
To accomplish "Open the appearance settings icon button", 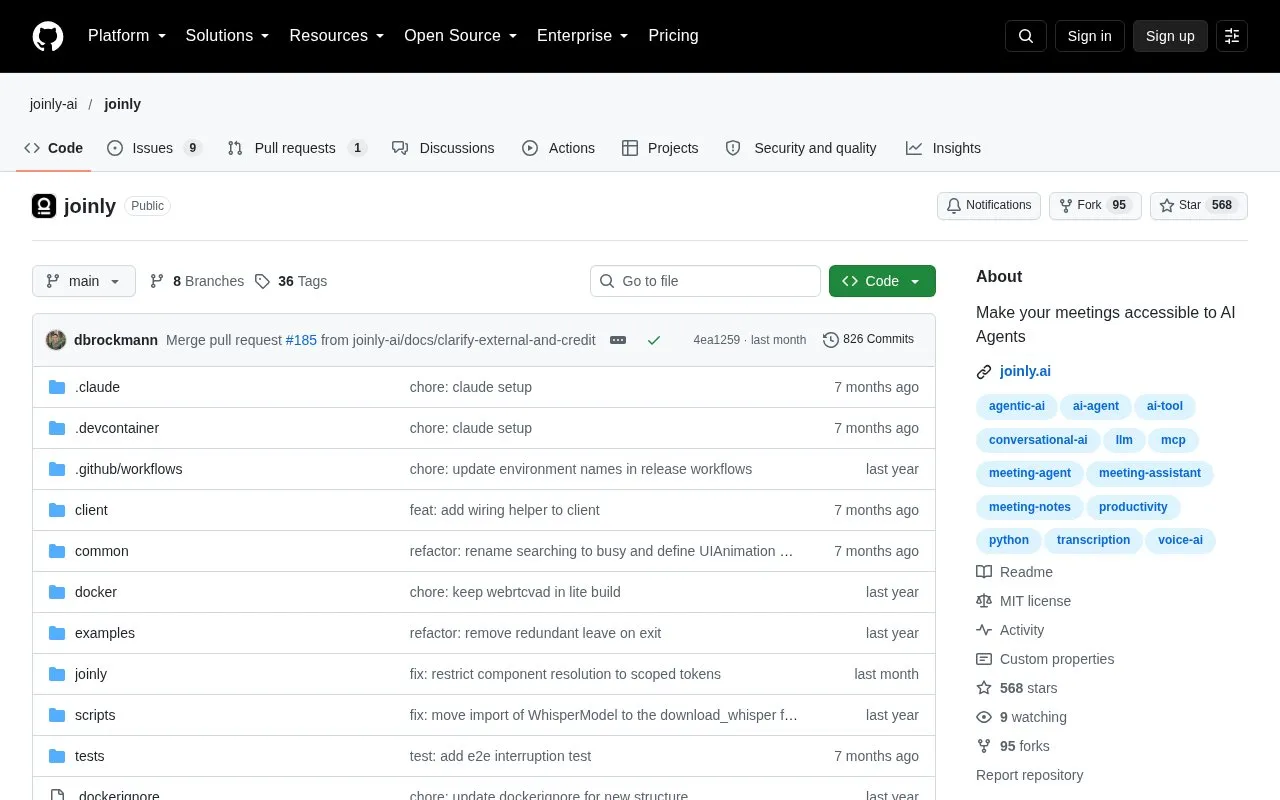I will [x=1232, y=36].
